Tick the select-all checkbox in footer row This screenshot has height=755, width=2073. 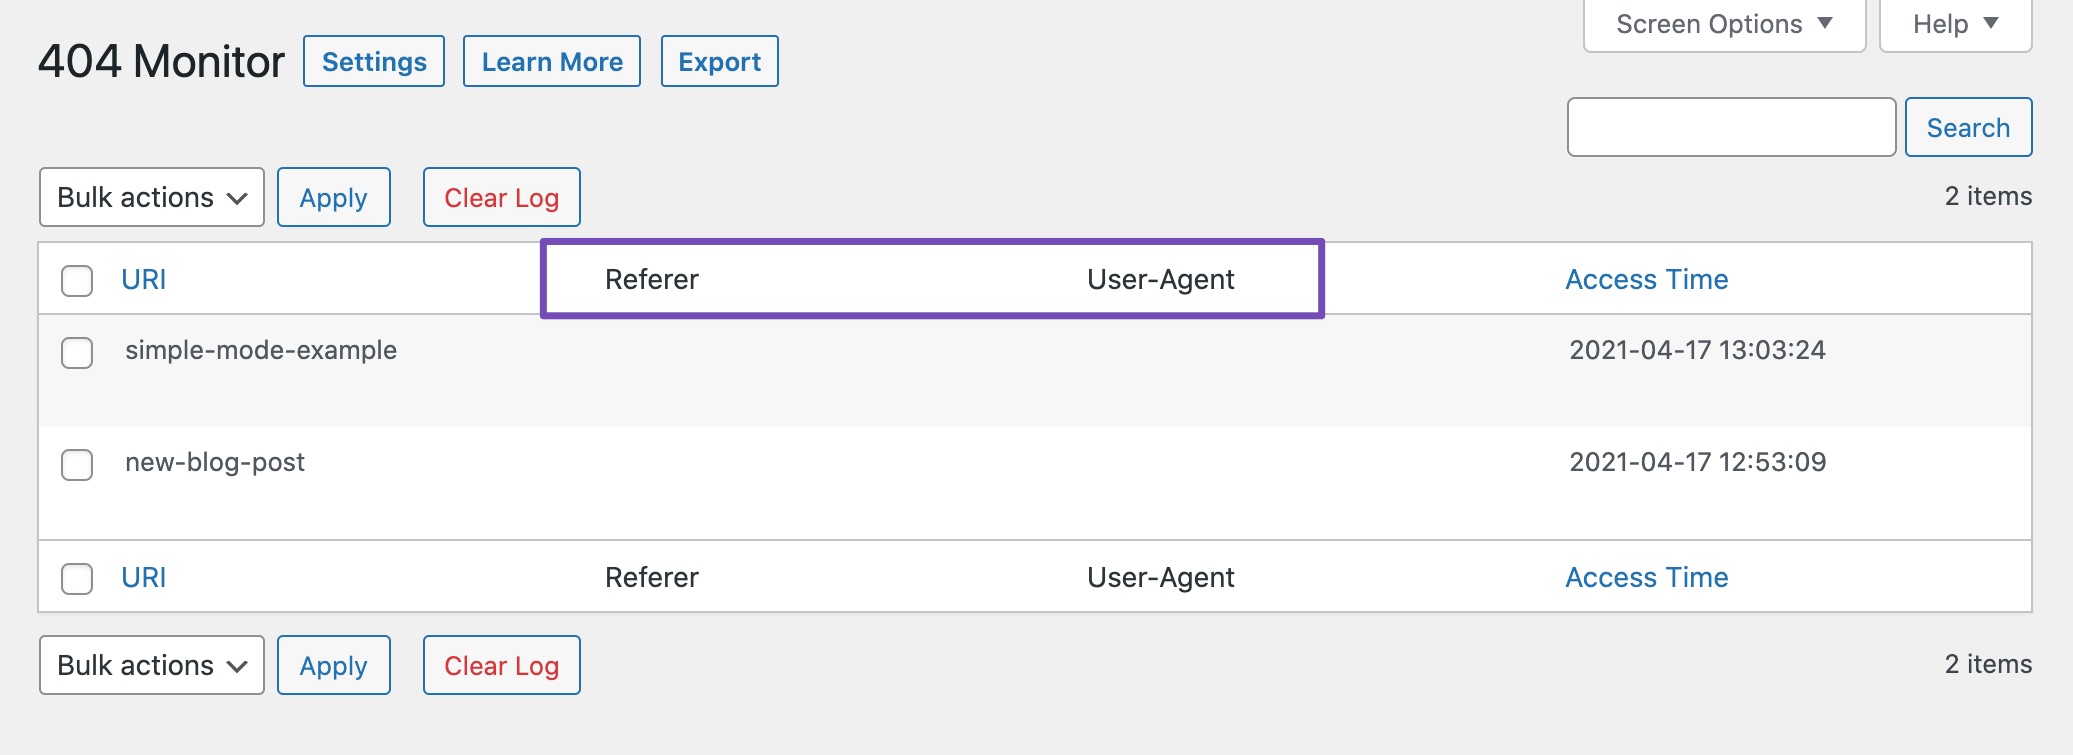pyautogui.click(x=77, y=579)
